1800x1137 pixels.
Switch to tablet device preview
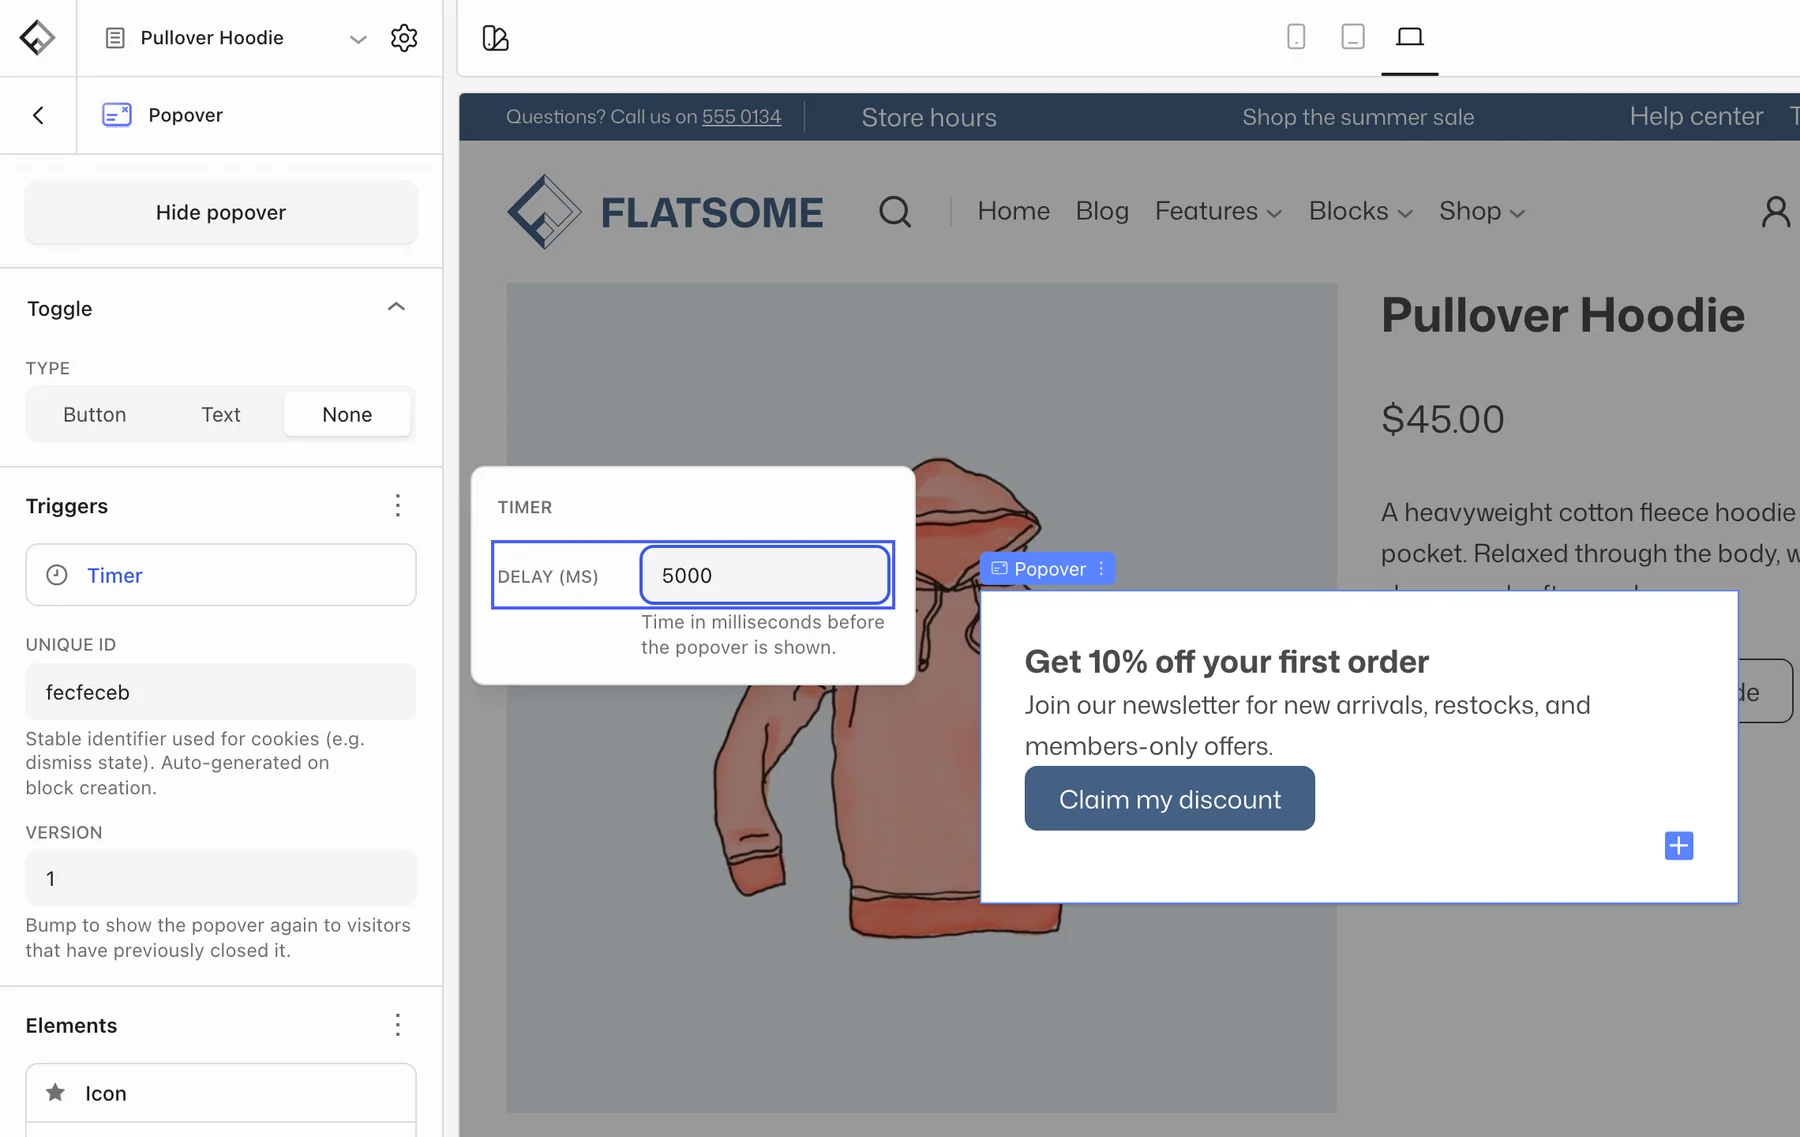pyautogui.click(x=1353, y=37)
